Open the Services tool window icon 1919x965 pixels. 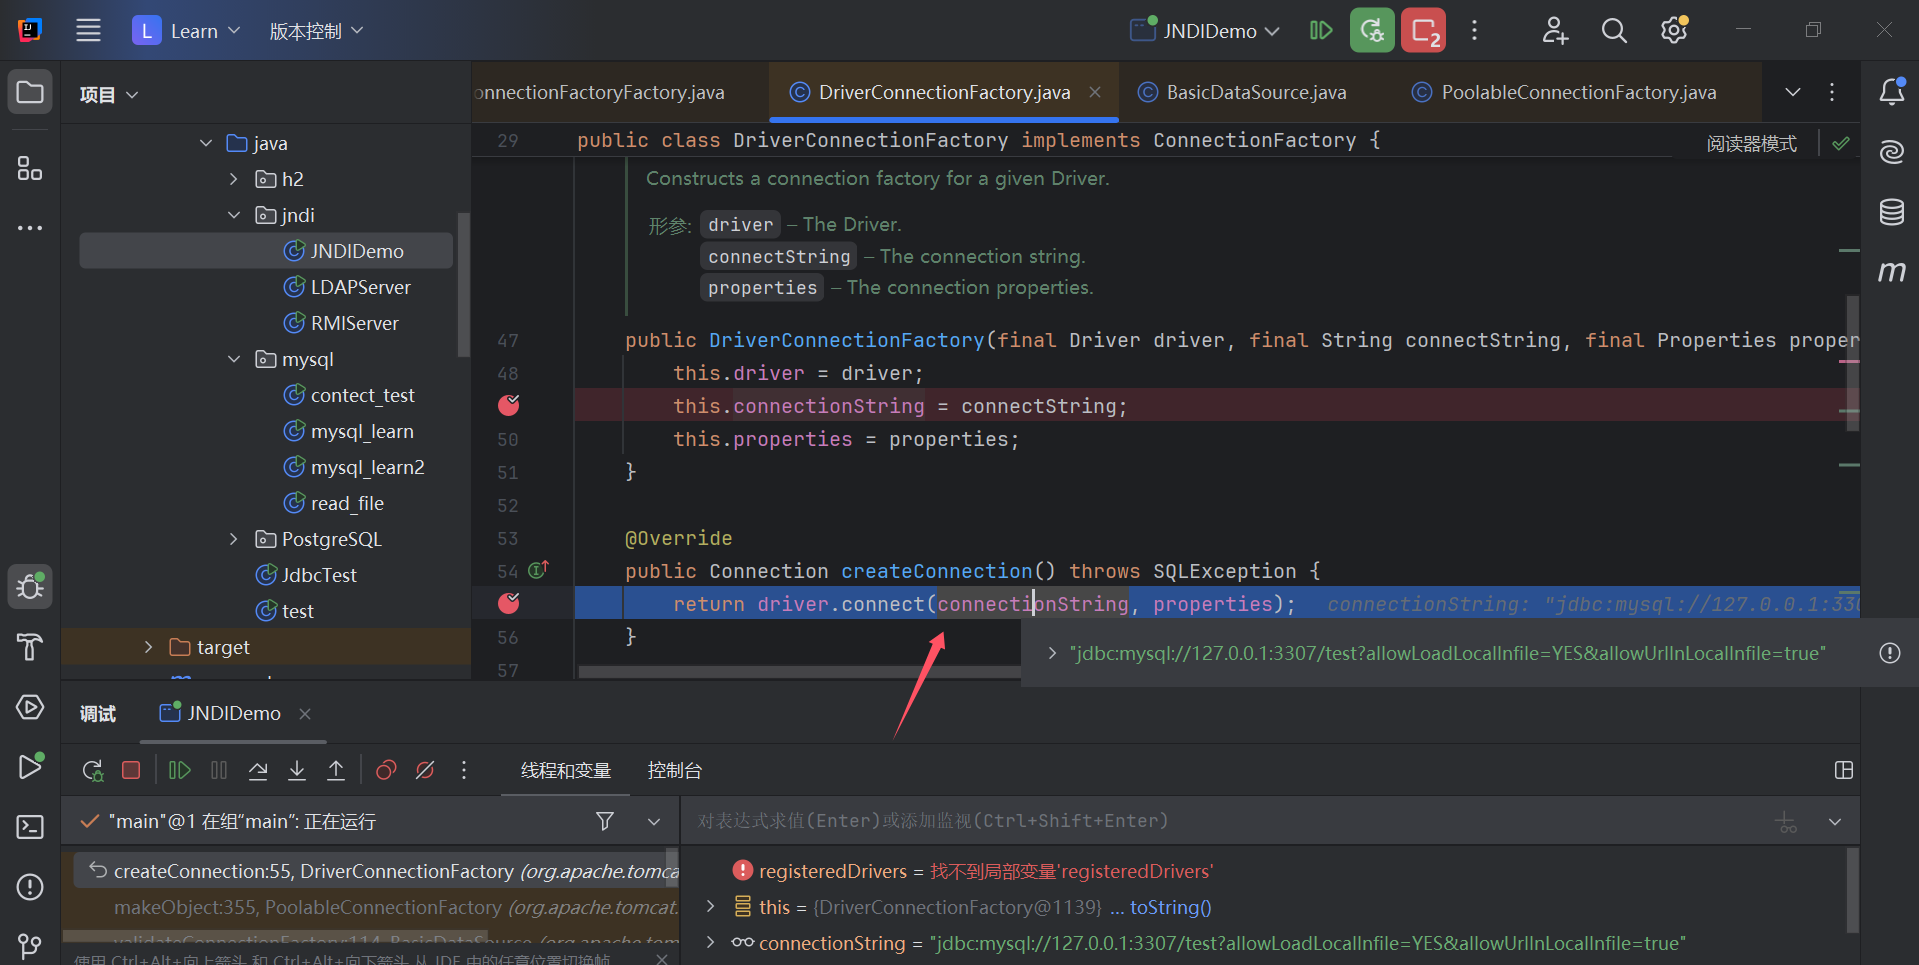point(30,707)
